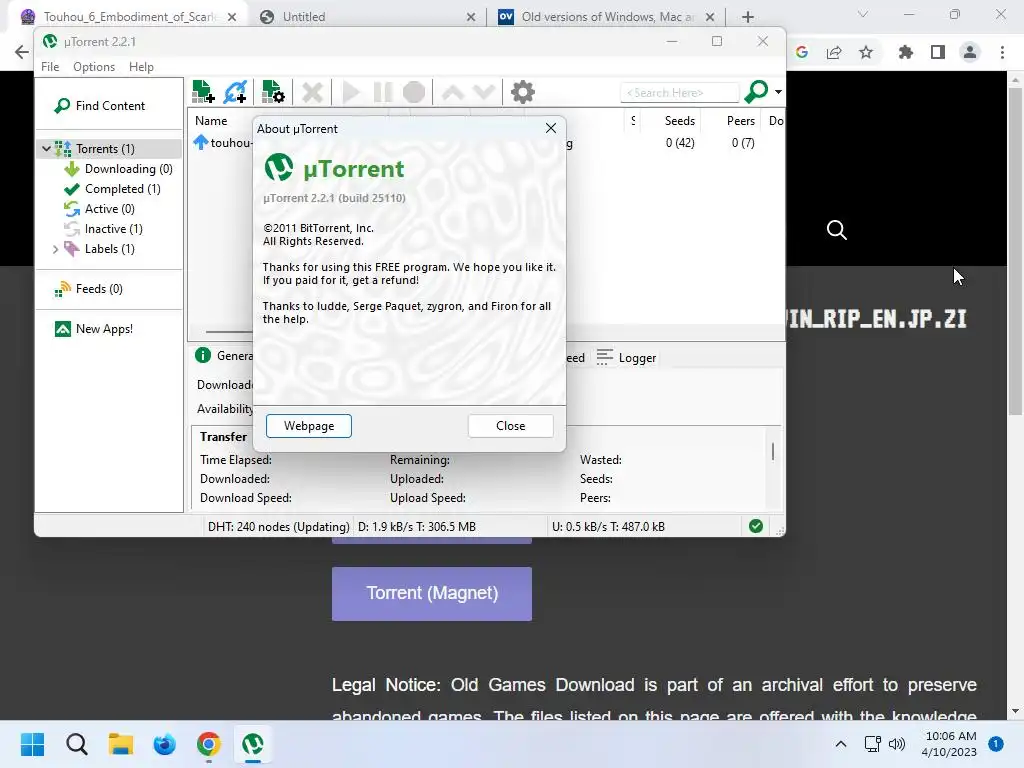
Task: Open the File menu in µTorrent
Action: (x=50, y=67)
